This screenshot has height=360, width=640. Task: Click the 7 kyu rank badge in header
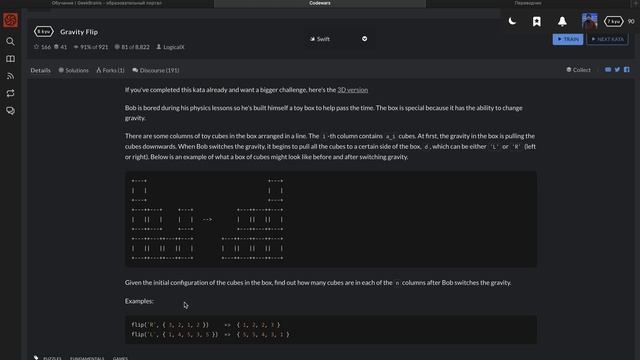click(x=613, y=21)
